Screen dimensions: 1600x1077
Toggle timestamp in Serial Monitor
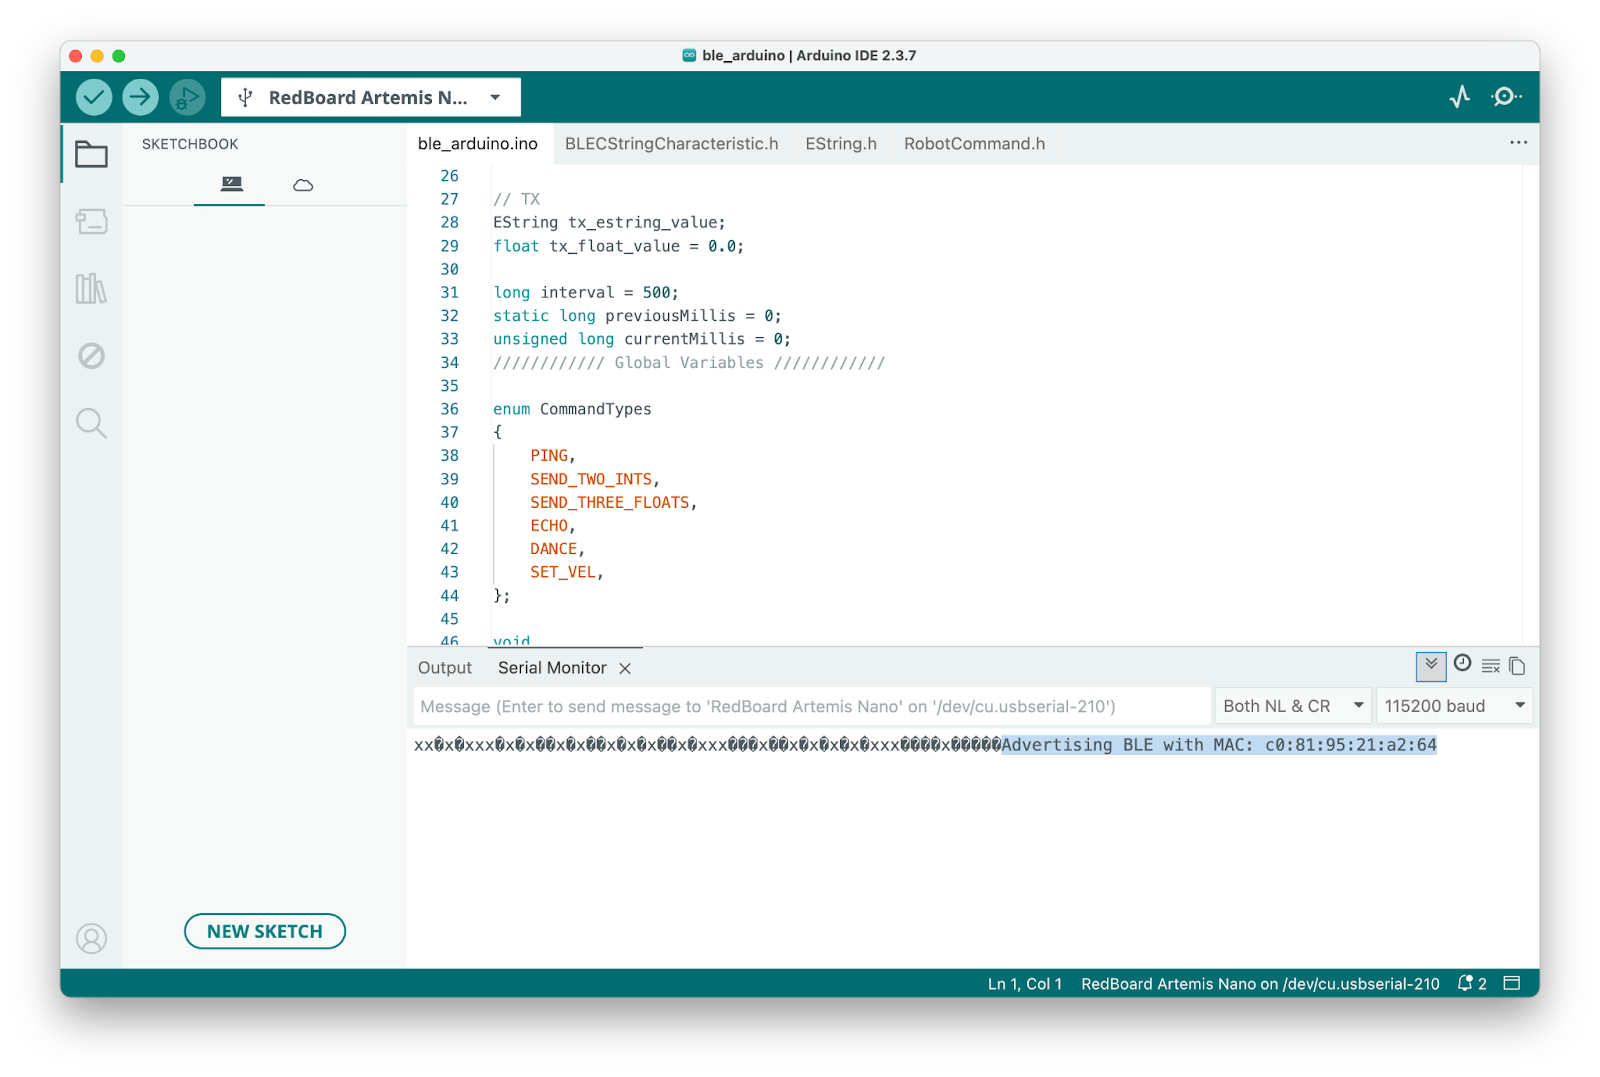1462,664
